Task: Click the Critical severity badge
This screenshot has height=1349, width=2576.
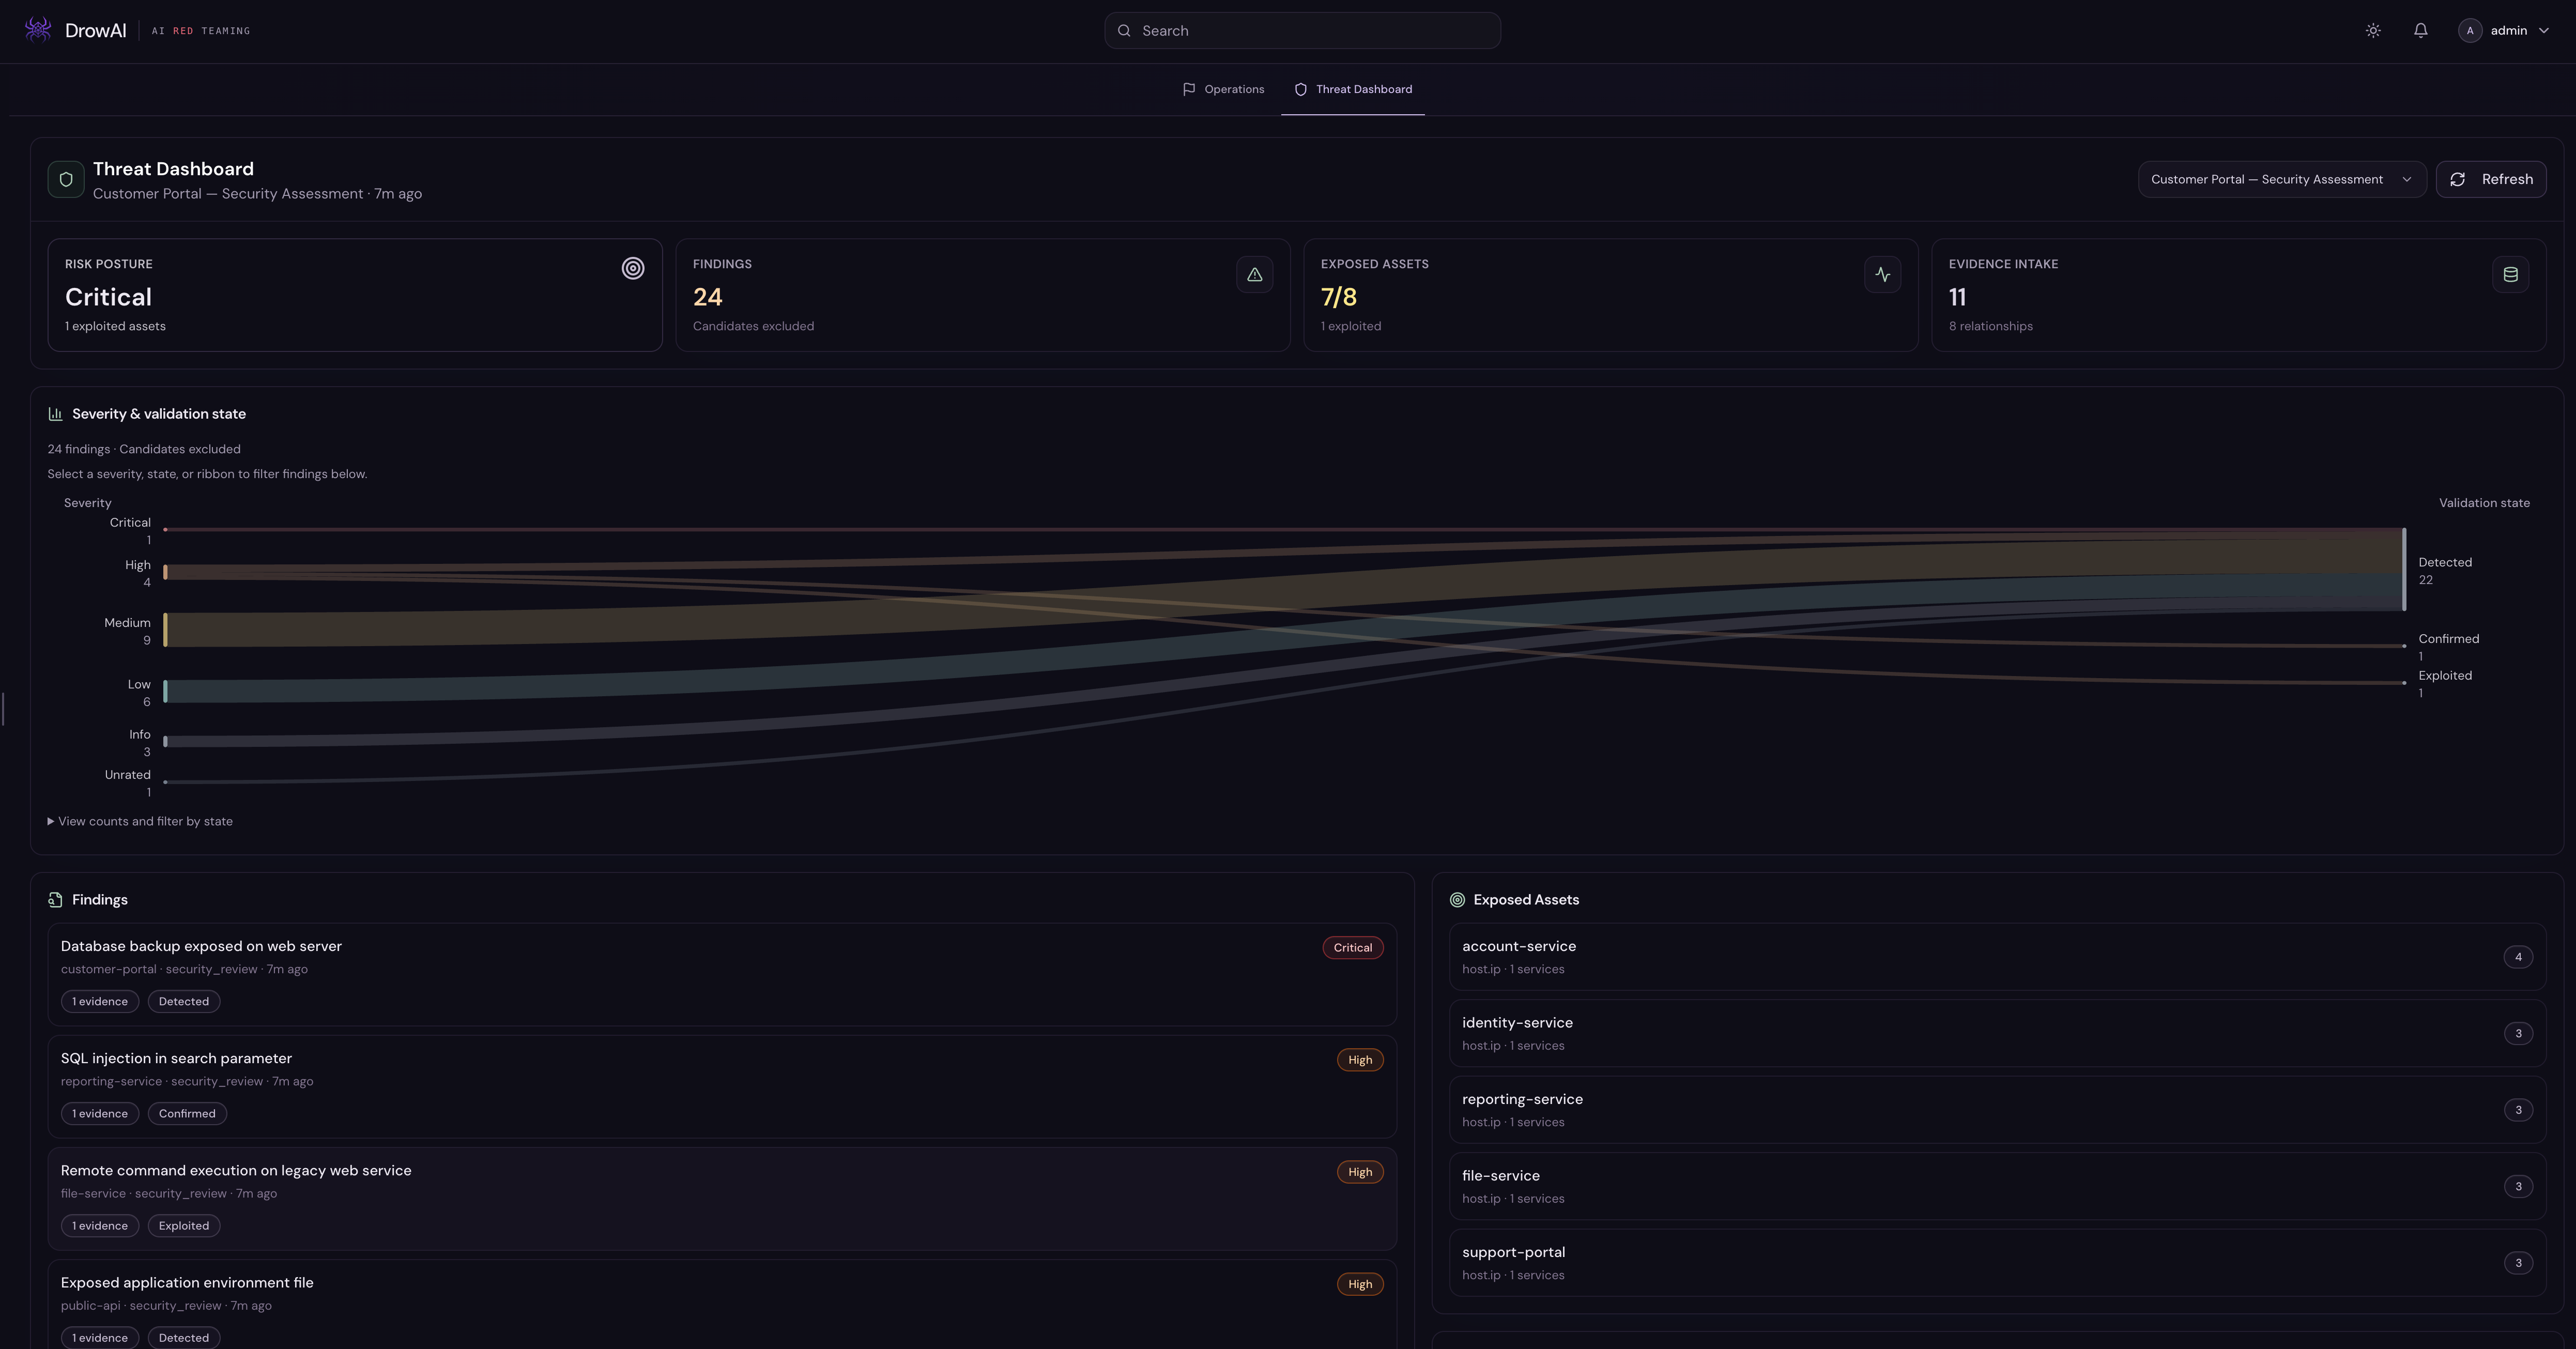Action: (x=1352, y=948)
